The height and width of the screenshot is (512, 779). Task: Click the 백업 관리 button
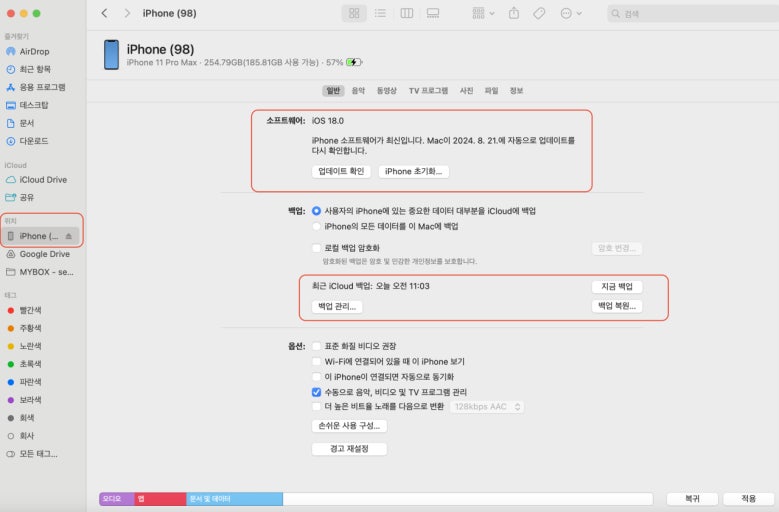coord(337,306)
